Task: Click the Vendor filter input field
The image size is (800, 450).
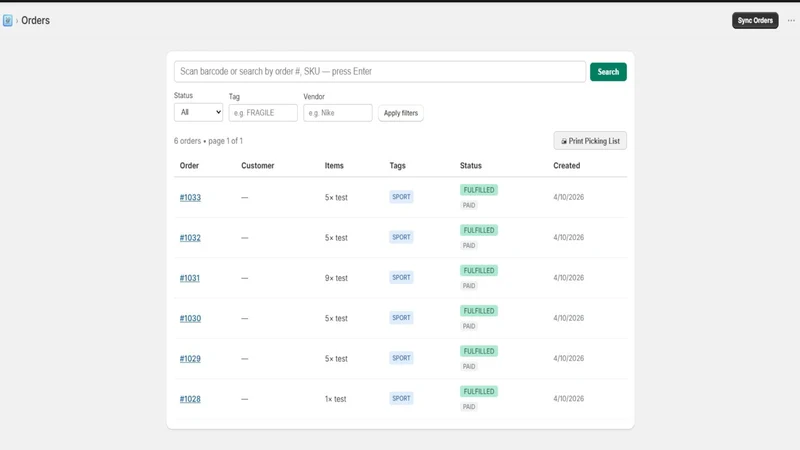Action: coord(338,113)
